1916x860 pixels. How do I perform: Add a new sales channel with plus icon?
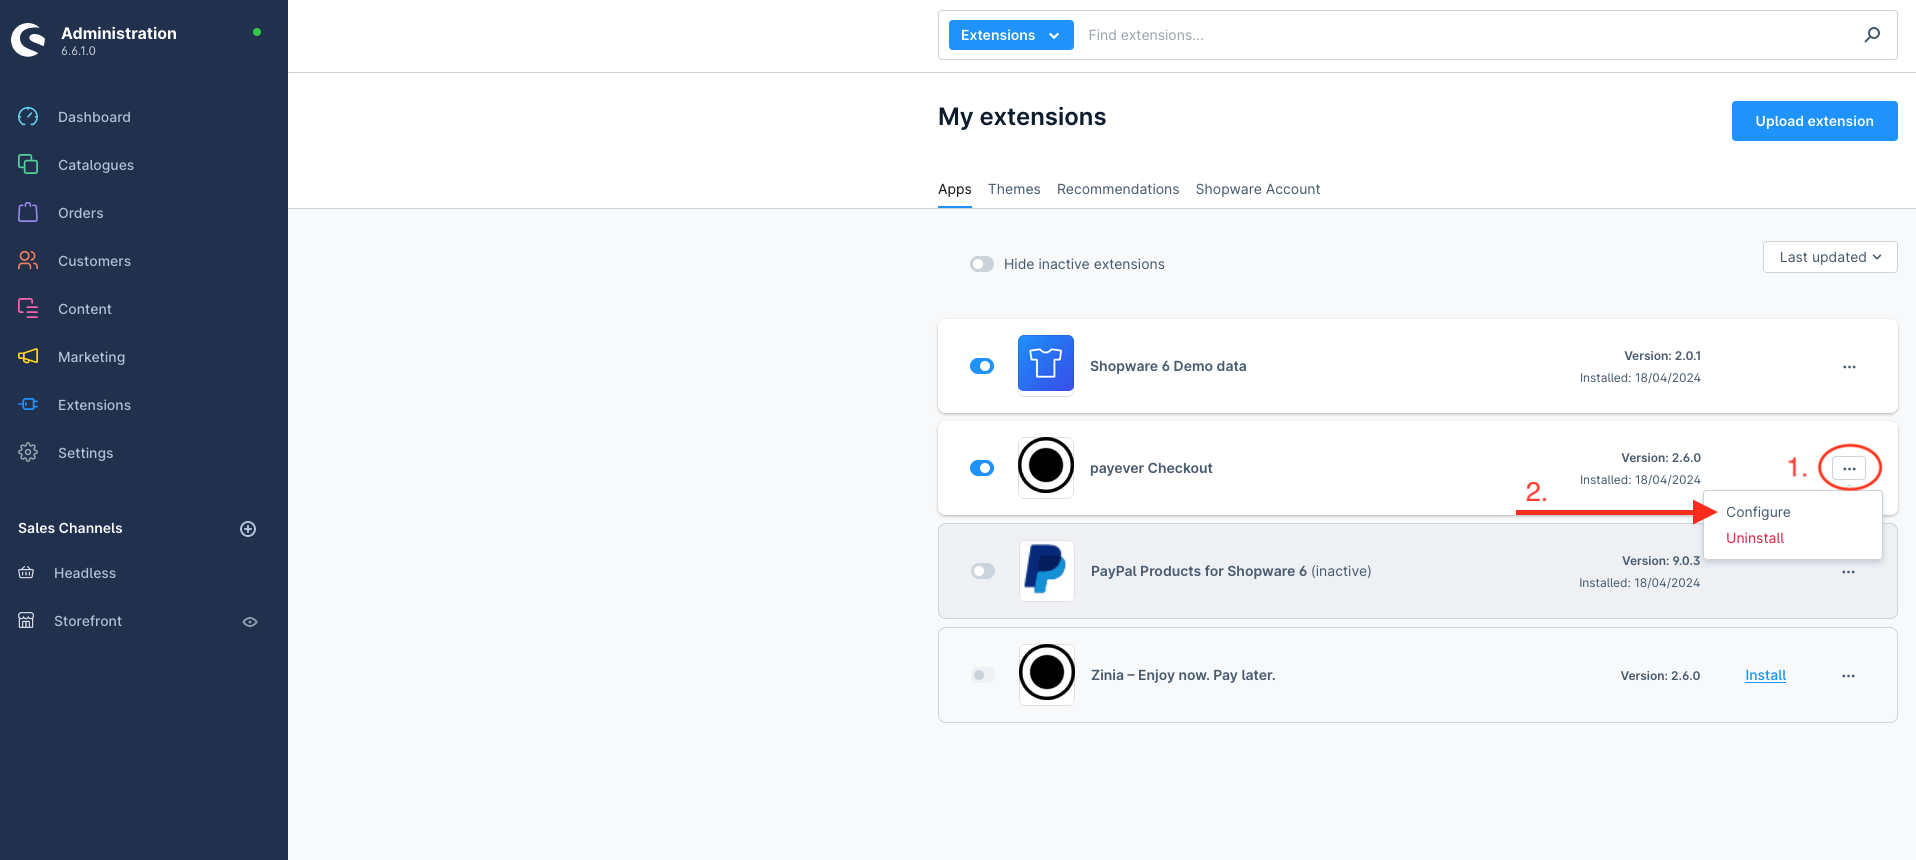coord(248,529)
